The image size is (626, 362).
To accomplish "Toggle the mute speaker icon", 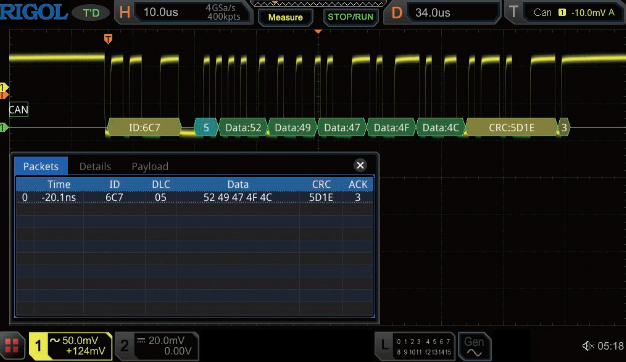I will click(x=588, y=346).
